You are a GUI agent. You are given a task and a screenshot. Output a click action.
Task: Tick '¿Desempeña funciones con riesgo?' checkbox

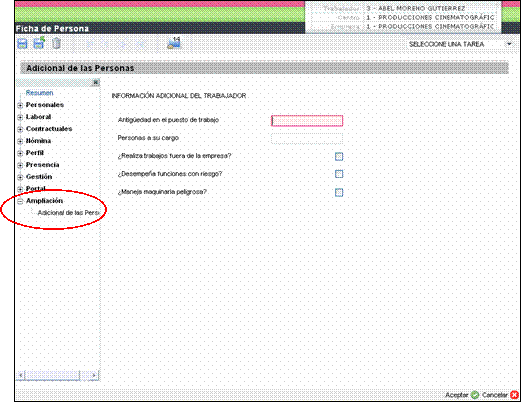(339, 174)
